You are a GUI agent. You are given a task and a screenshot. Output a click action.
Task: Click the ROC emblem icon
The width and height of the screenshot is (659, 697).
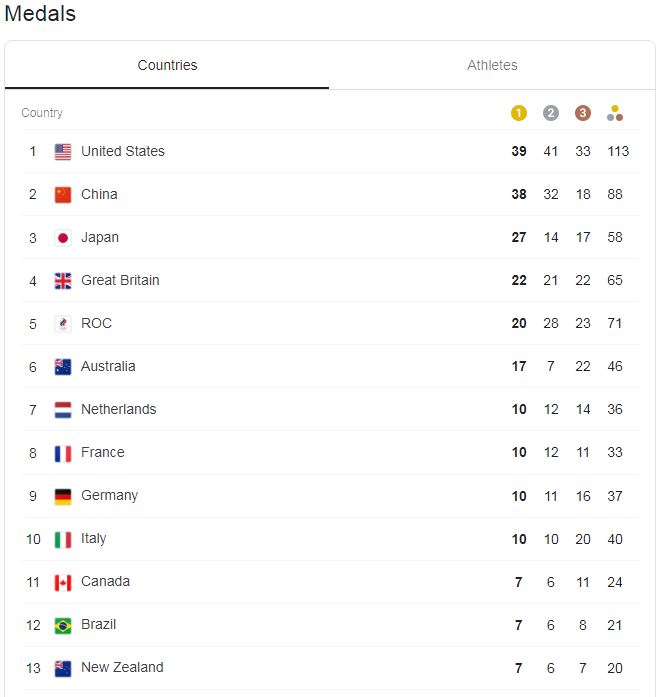tap(63, 324)
